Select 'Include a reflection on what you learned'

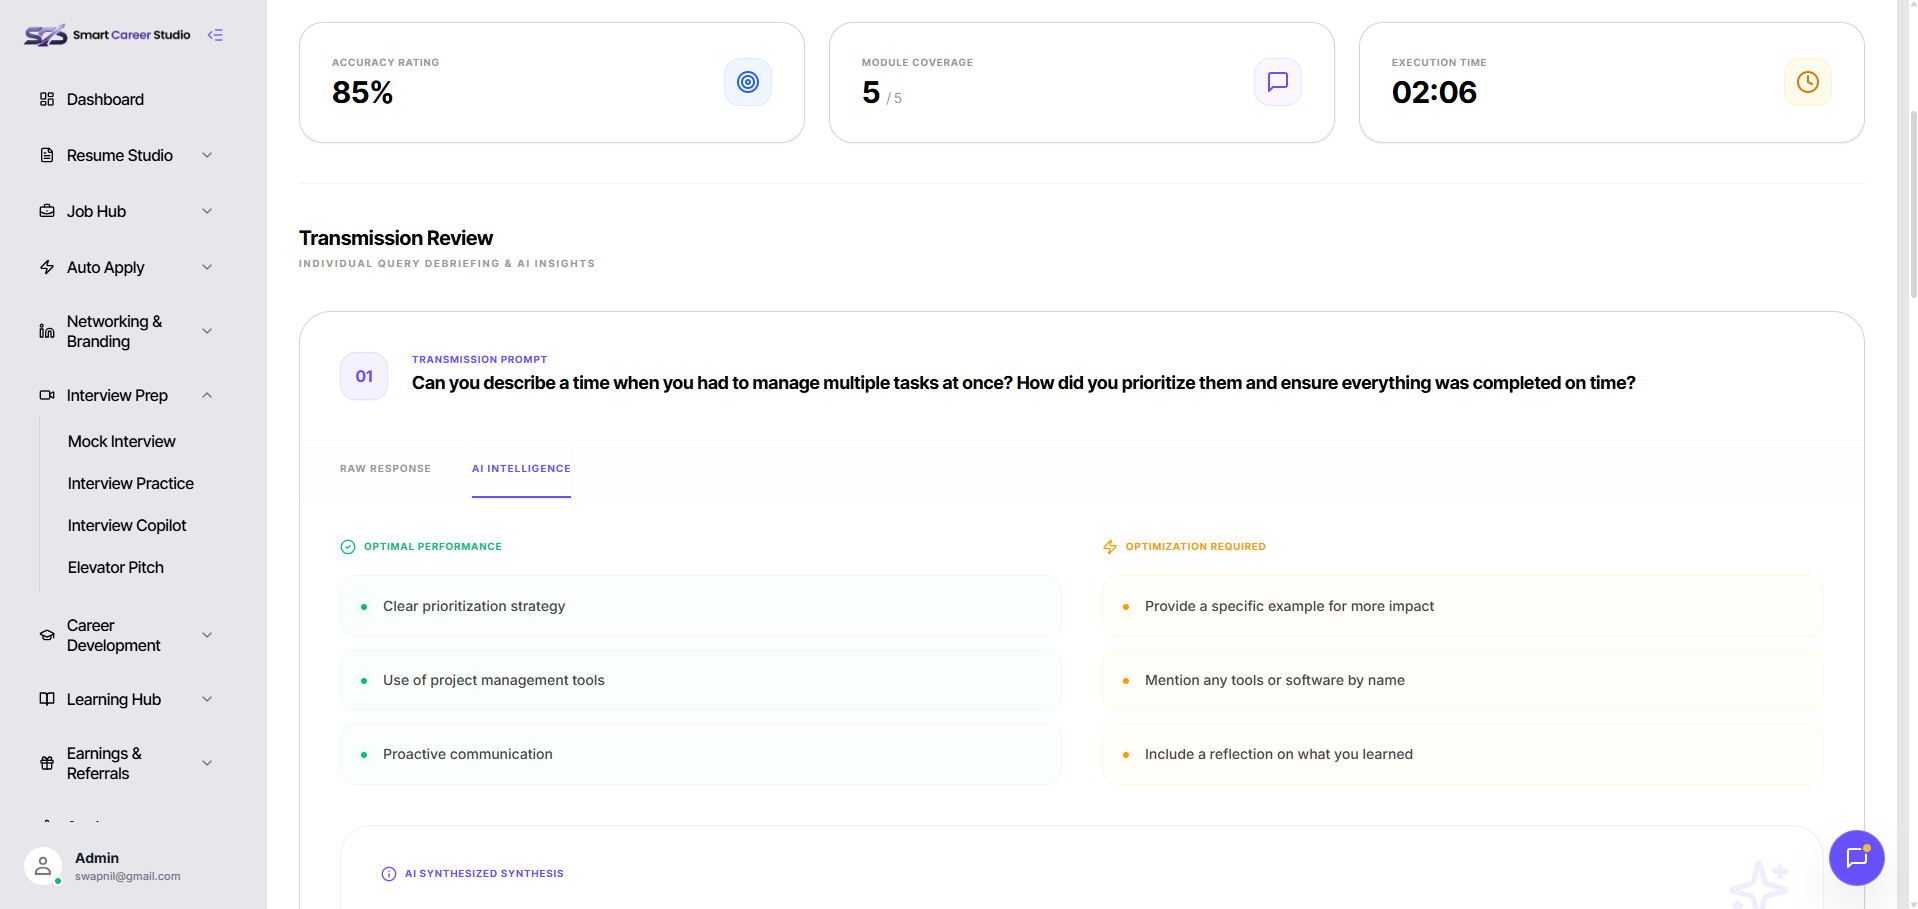click(x=1463, y=754)
